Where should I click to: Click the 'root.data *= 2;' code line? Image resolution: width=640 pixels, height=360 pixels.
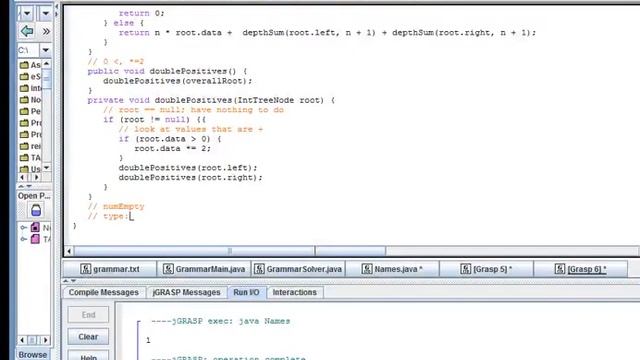click(x=173, y=149)
